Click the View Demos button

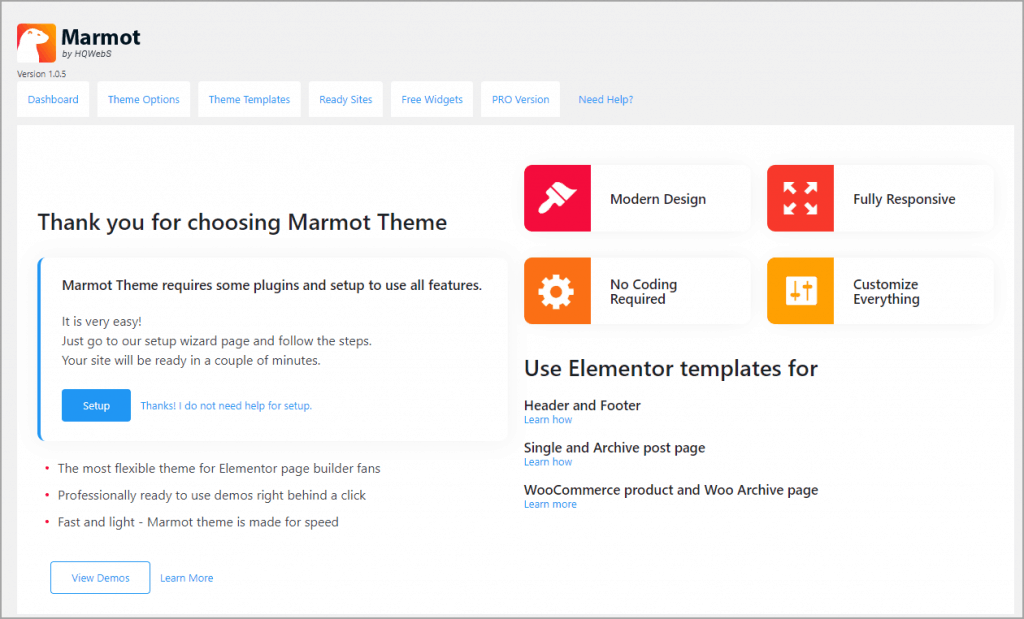tap(100, 578)
